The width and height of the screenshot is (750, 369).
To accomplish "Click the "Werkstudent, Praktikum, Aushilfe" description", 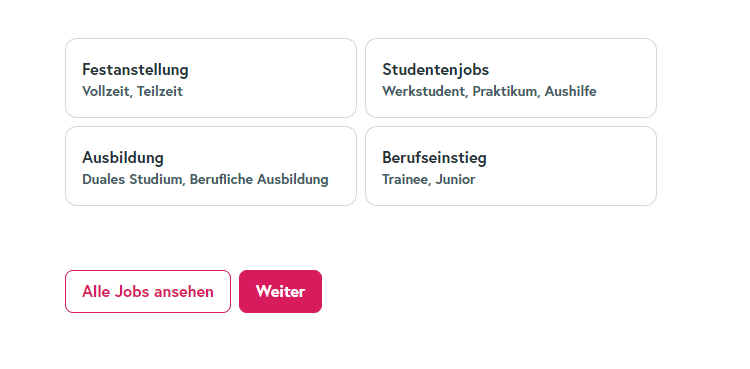I will coord(489,91).
